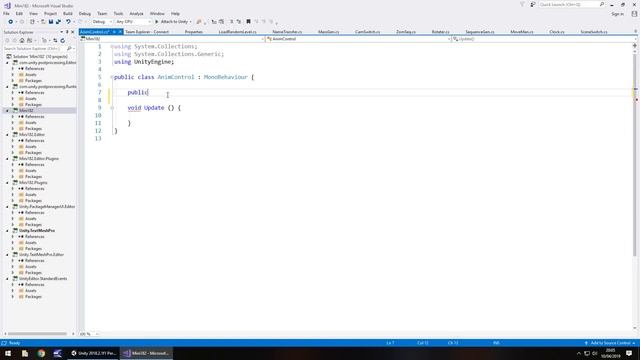Open the Analyze menu

point(136,13)
